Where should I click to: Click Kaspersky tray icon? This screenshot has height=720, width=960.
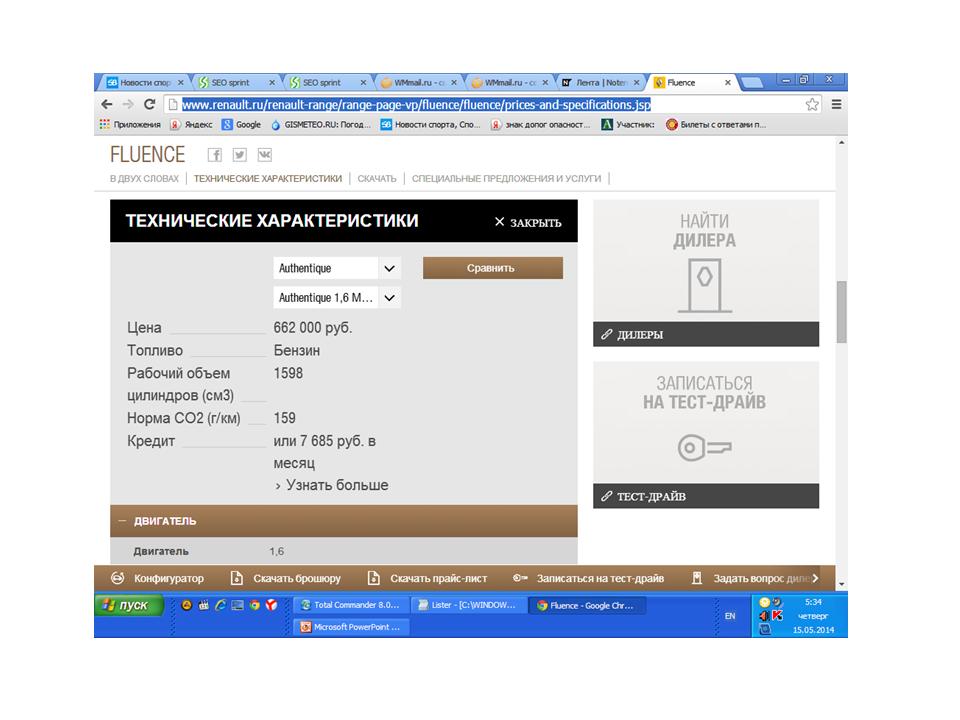[x=778, y=615]
